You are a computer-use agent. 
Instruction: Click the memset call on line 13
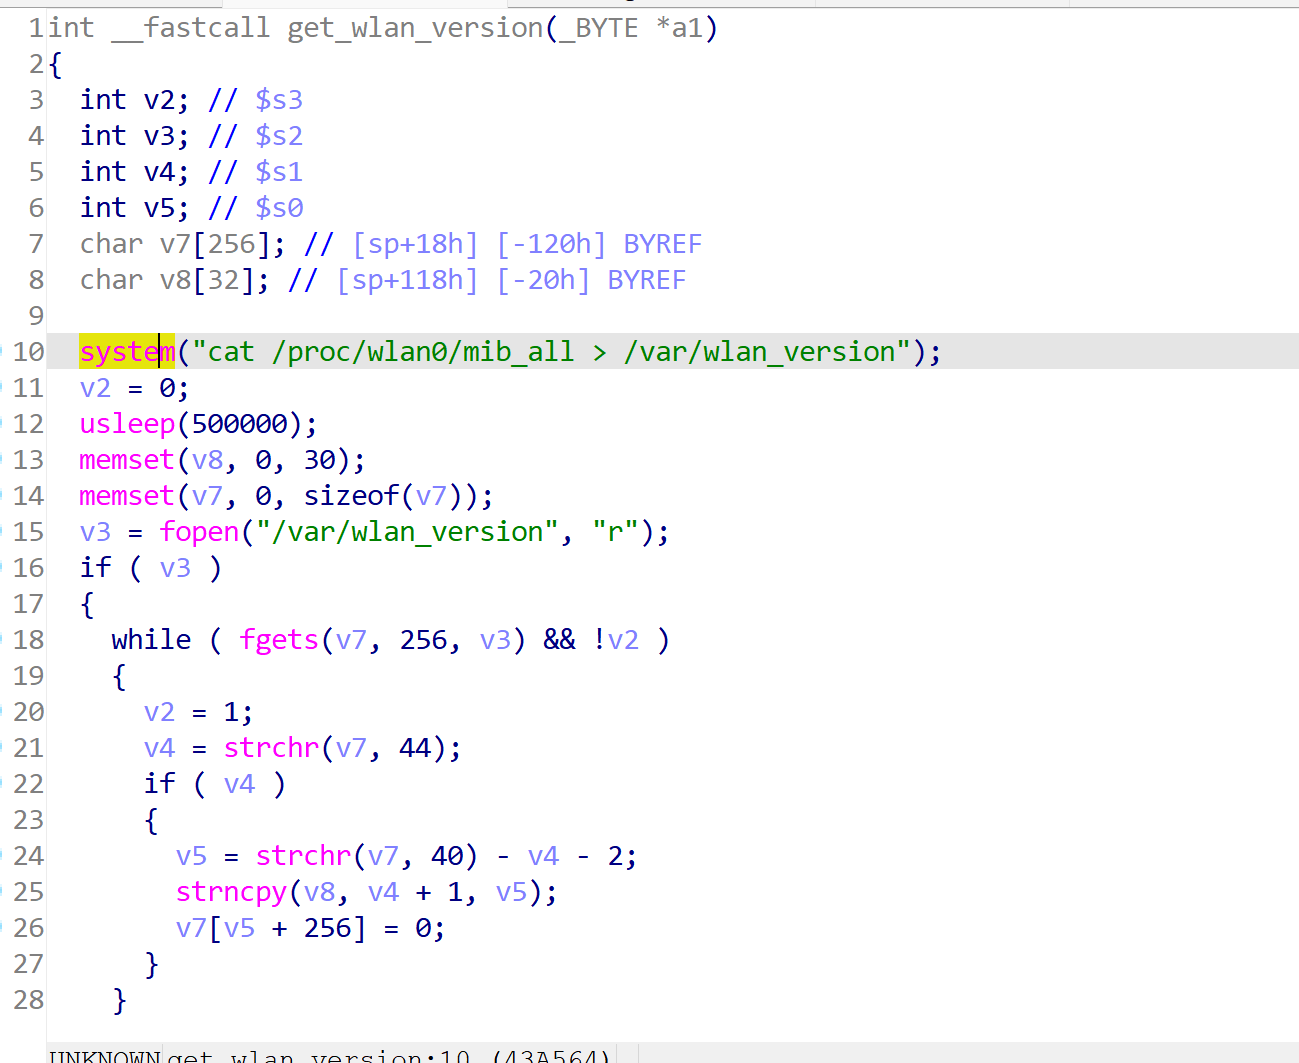click(x=127, y=460)
